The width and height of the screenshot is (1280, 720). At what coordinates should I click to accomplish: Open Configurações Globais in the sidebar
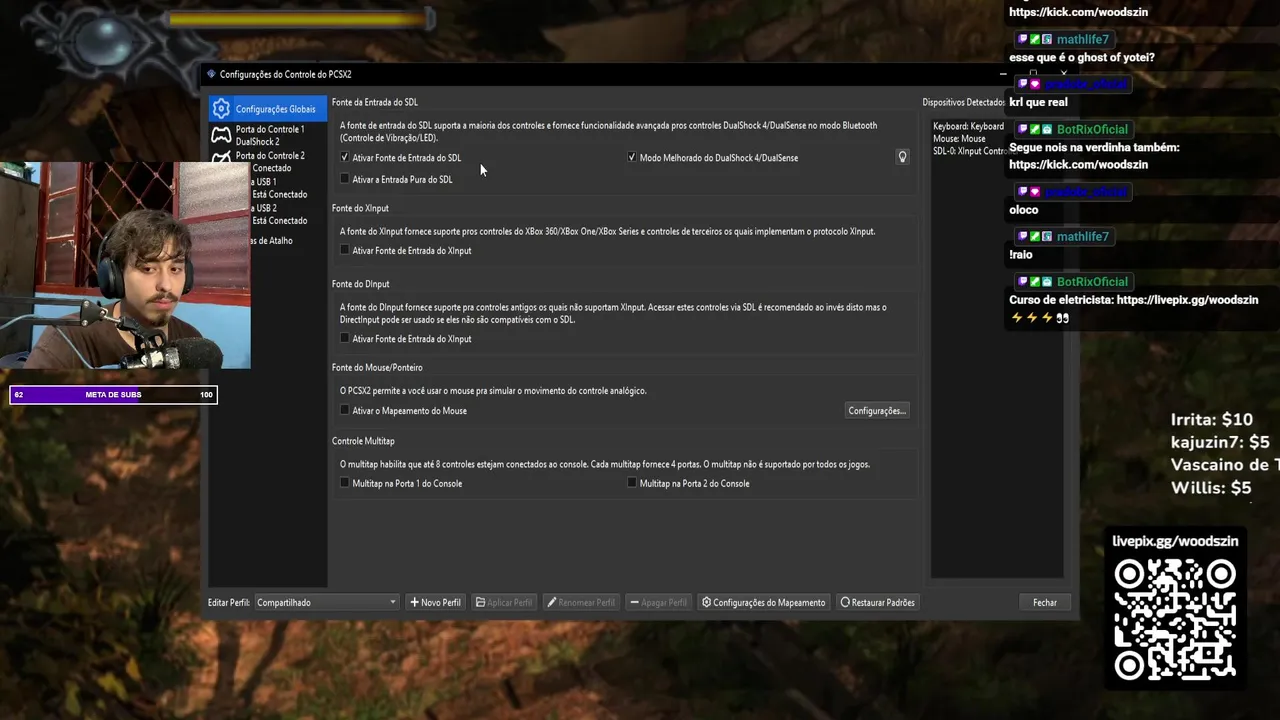point(267,109)
